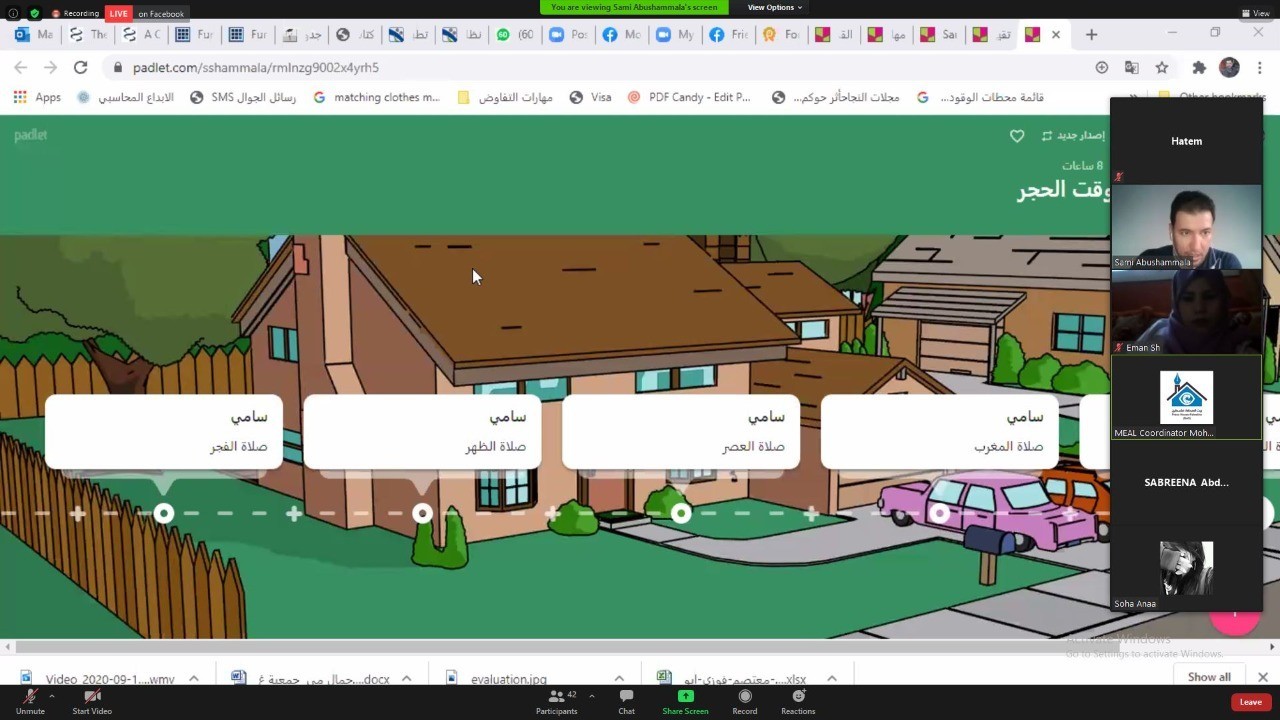The width and height of the screenshot is (1280, 720).
Task: Open the PDF Candy bookmark
Action: 689,97
